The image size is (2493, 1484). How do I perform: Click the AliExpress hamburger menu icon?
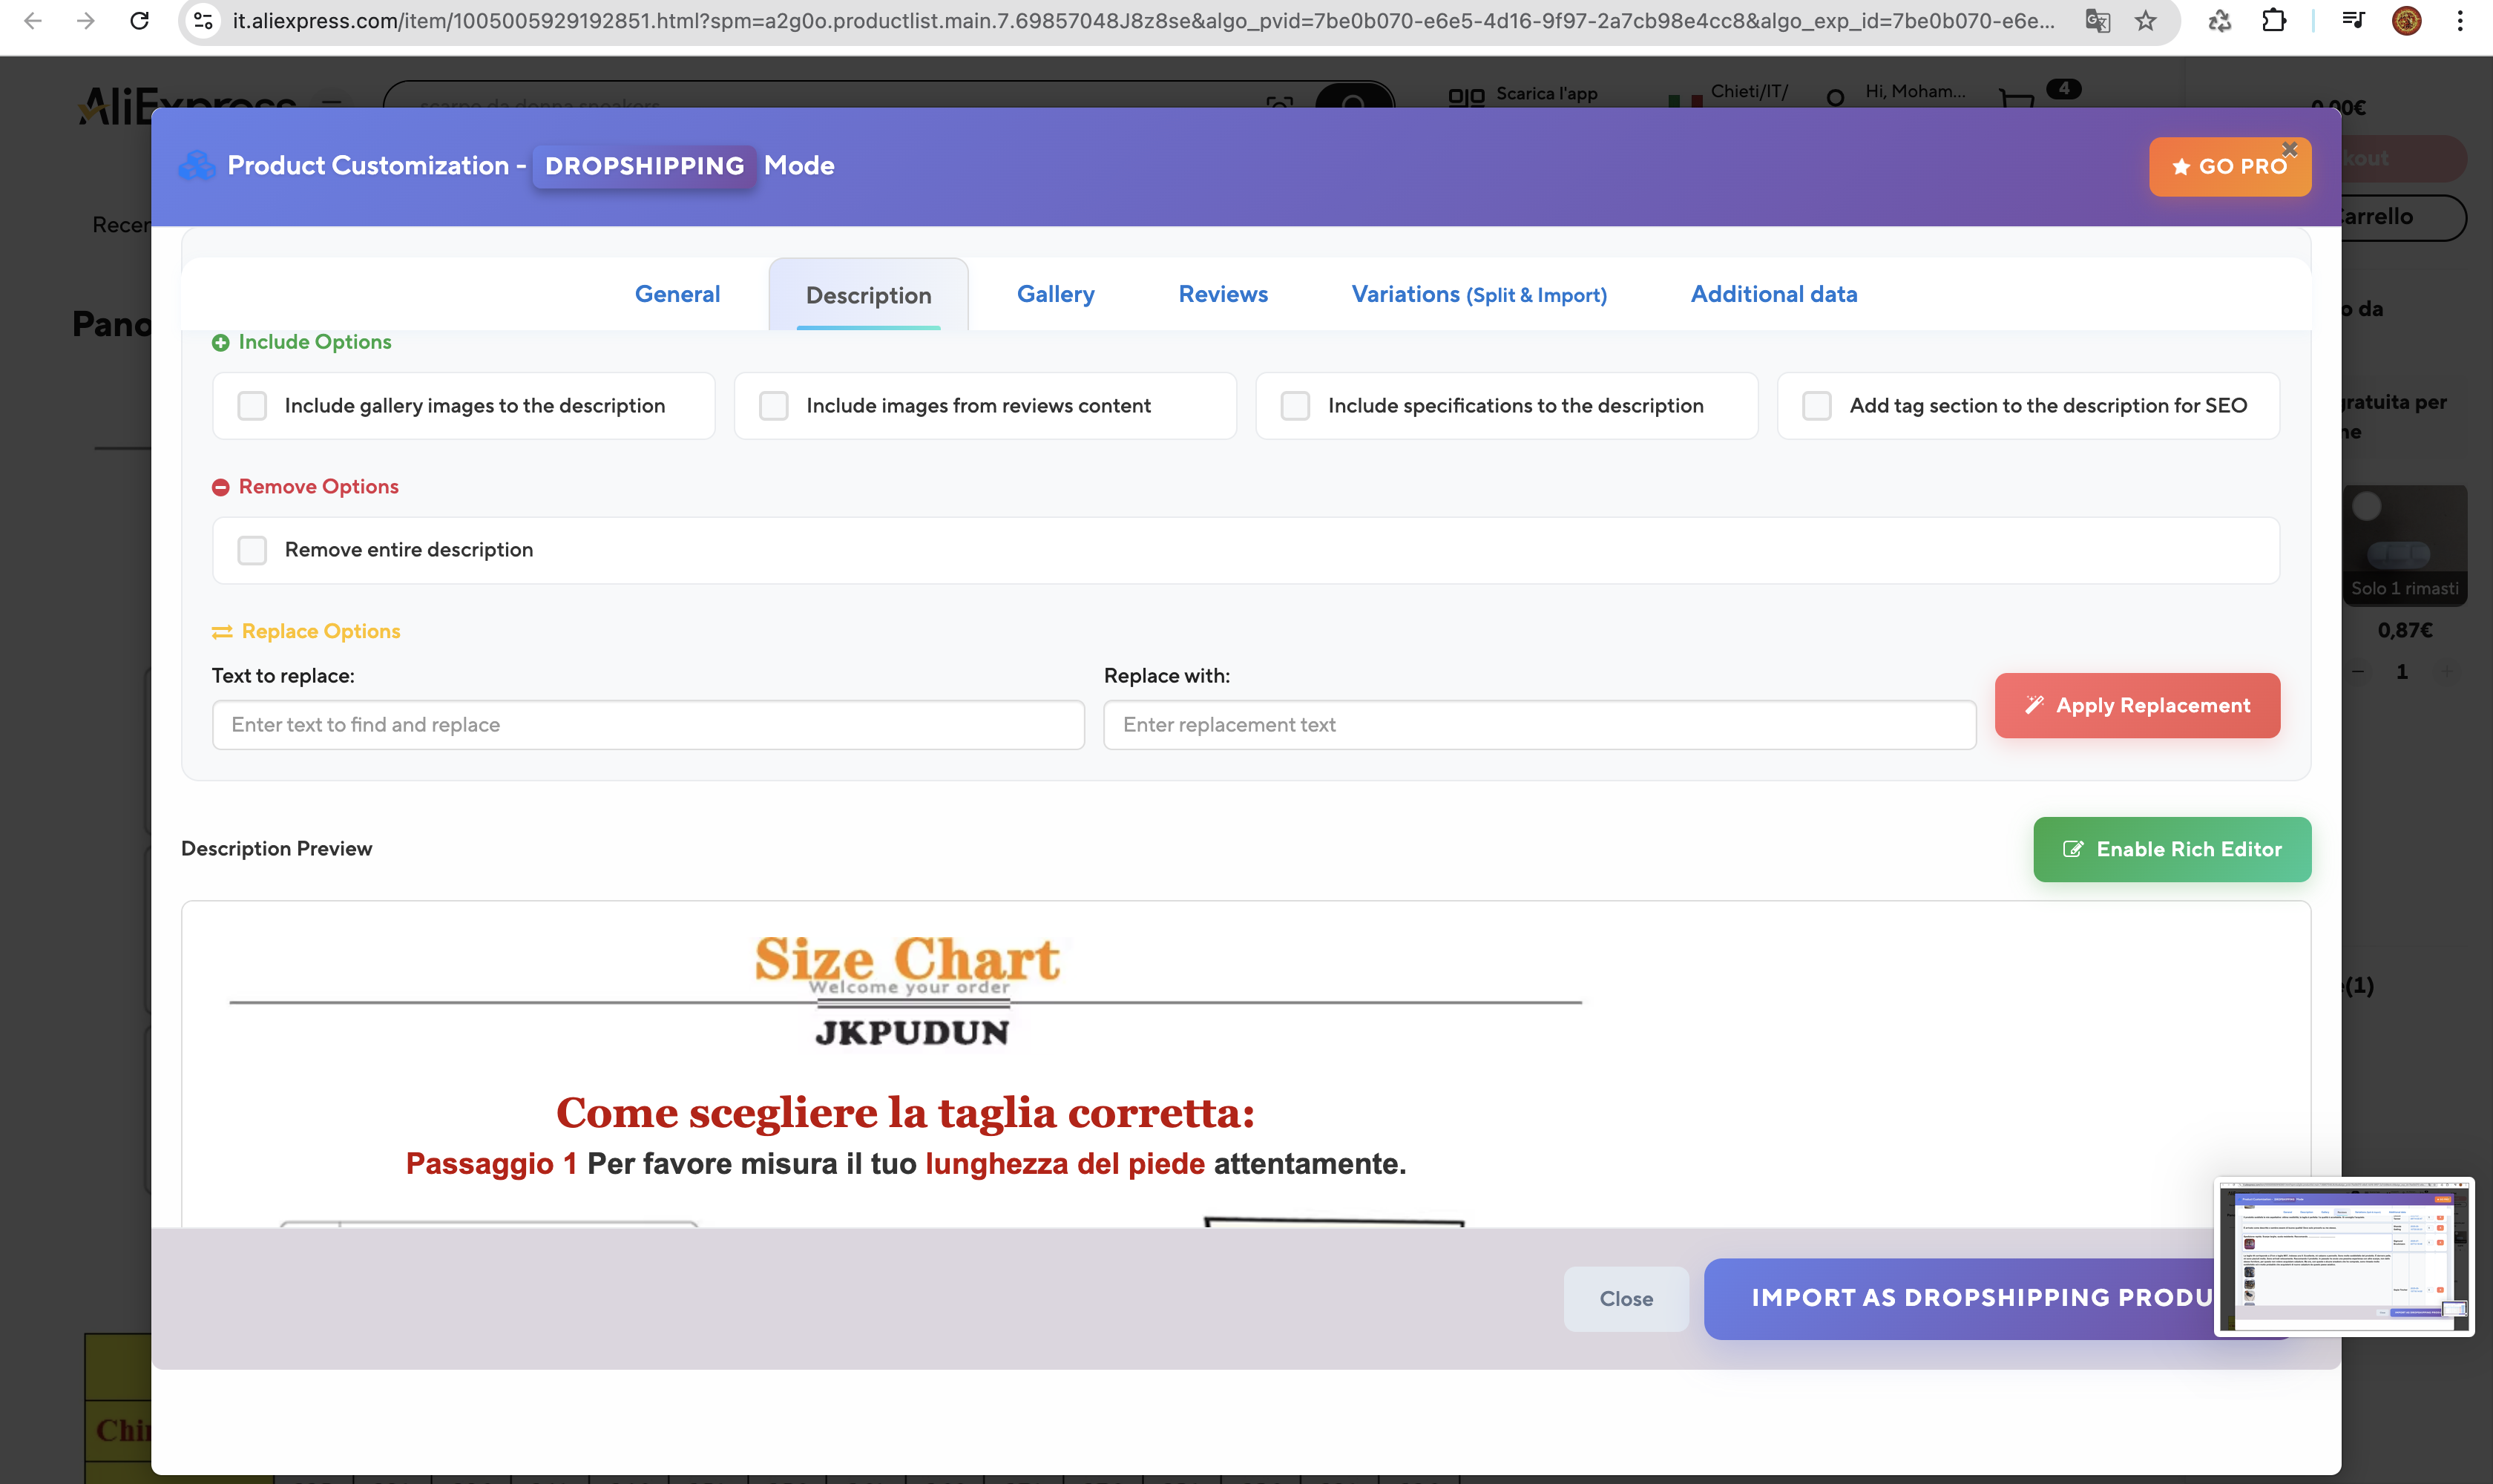click(331, 103)
